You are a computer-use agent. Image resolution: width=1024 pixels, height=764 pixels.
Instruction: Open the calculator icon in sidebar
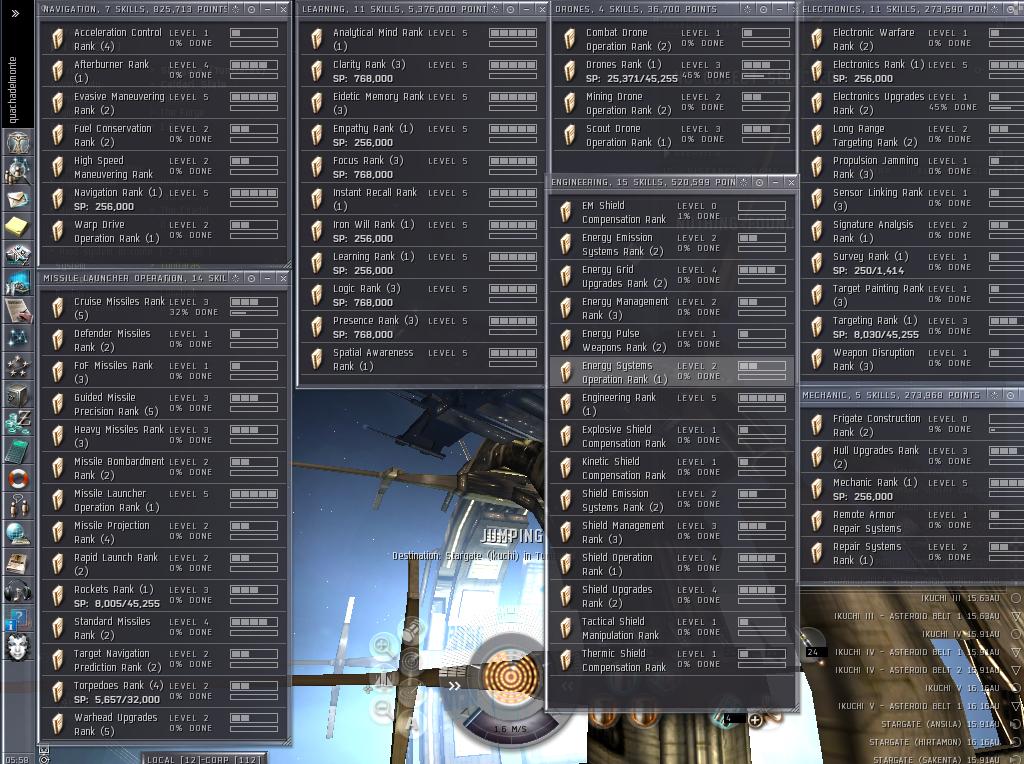pyautogui.click(x=18, y=450)
